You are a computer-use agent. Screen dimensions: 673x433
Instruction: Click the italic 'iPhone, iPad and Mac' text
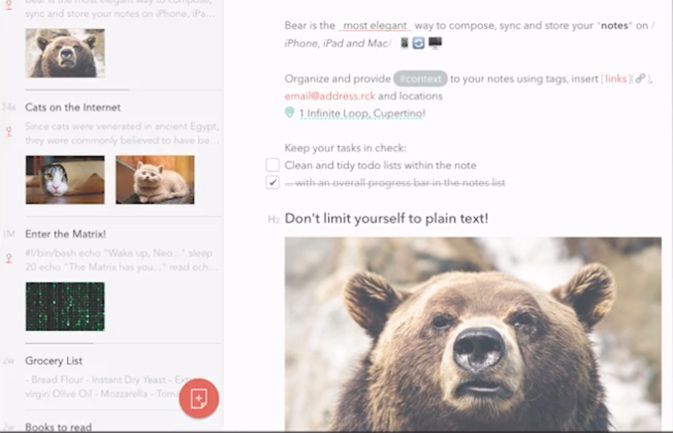pyautogui.click(x=336, y=43)
